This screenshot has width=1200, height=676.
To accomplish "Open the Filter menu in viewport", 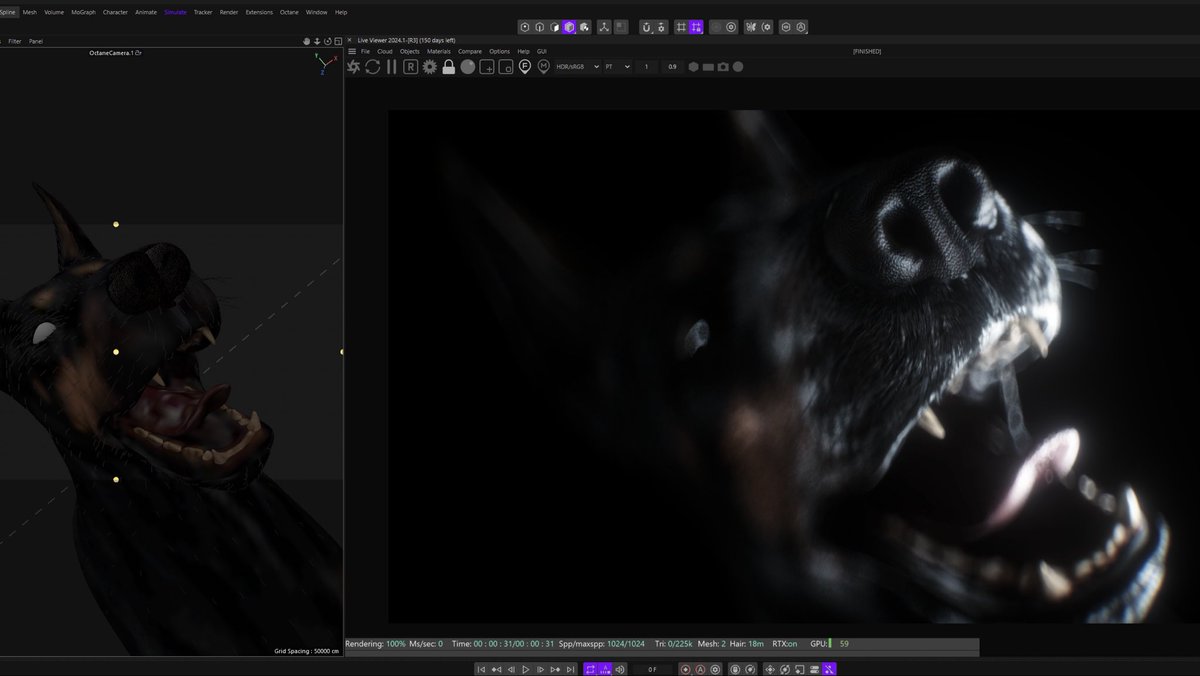I will [x=15, y=41].
